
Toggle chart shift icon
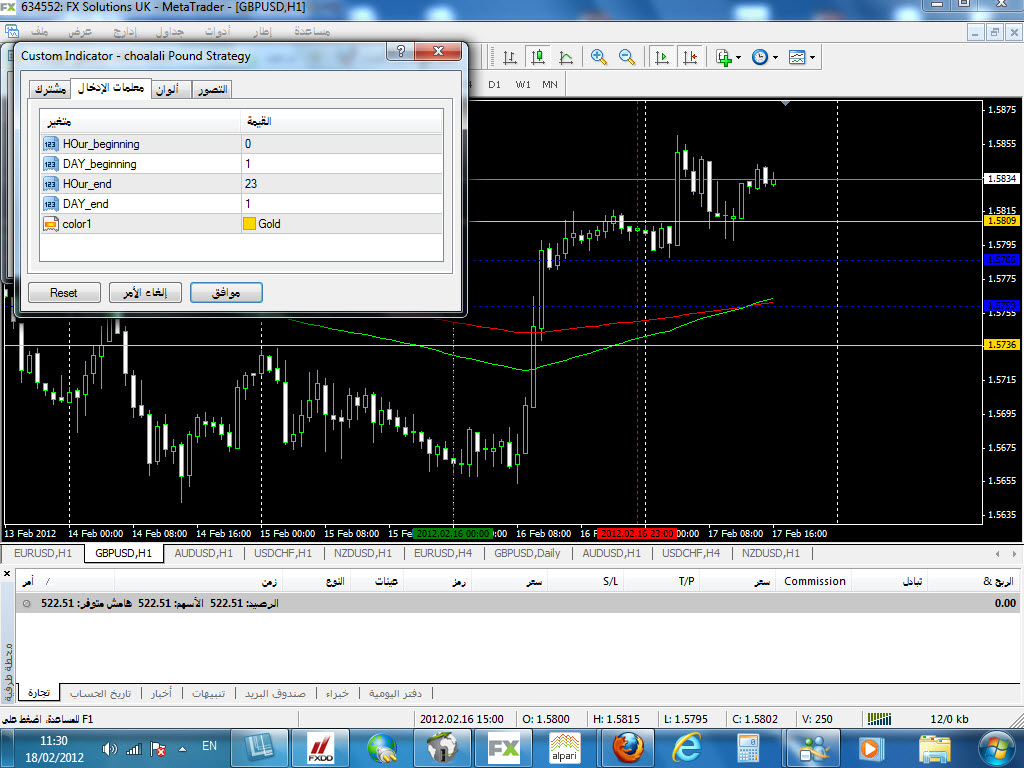point(690,57)
